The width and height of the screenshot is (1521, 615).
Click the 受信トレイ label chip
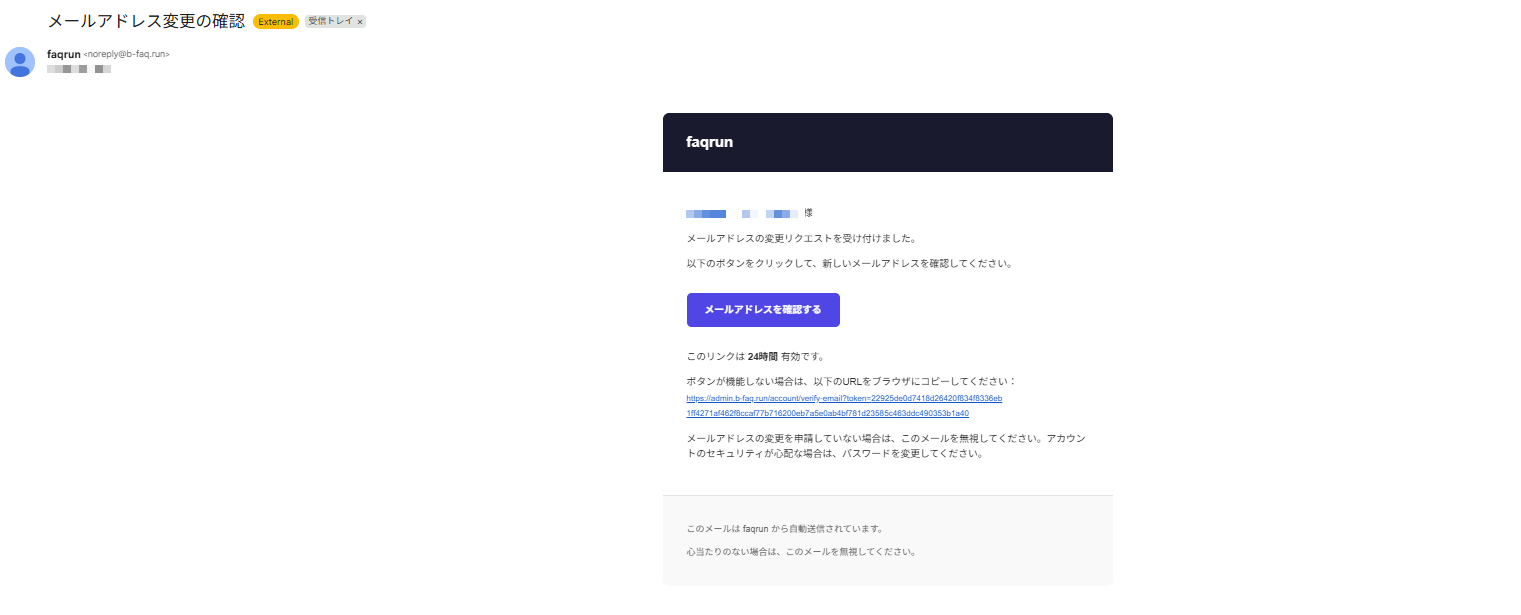(335, 22)
